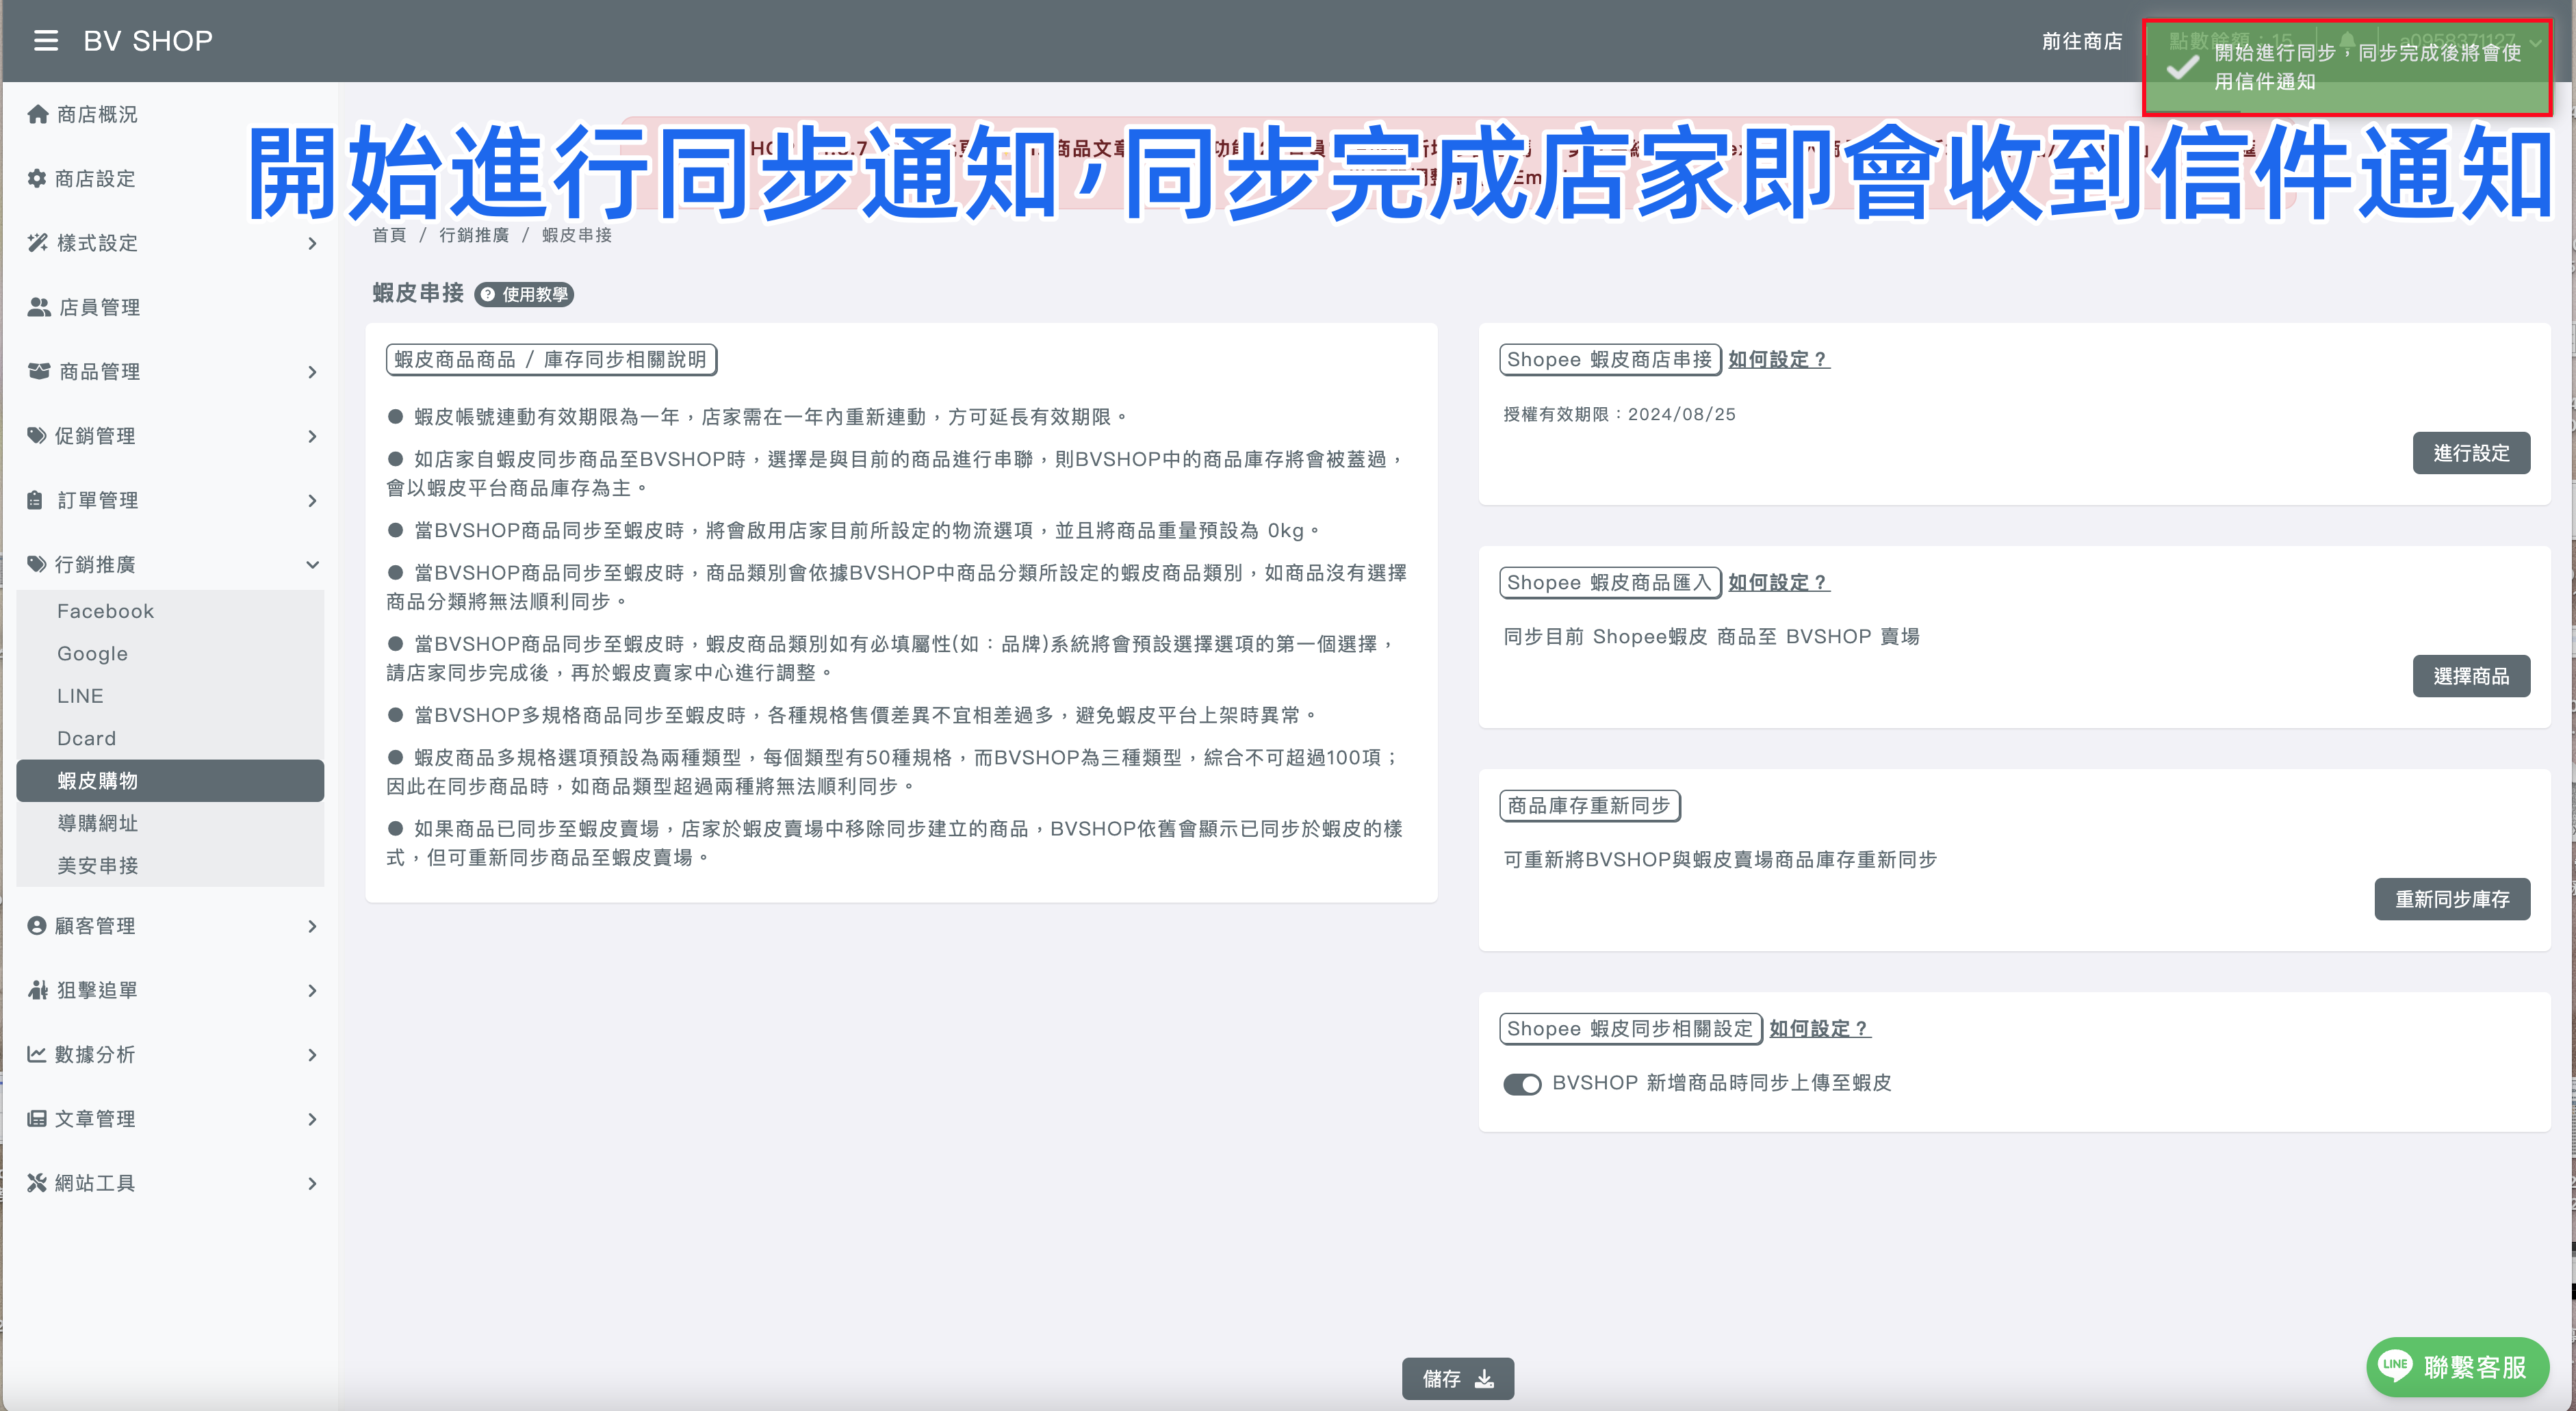Click the 店員管理 people icon
The height and width of the screenshot is (1411, 2576).
click(x=39, y=307)
